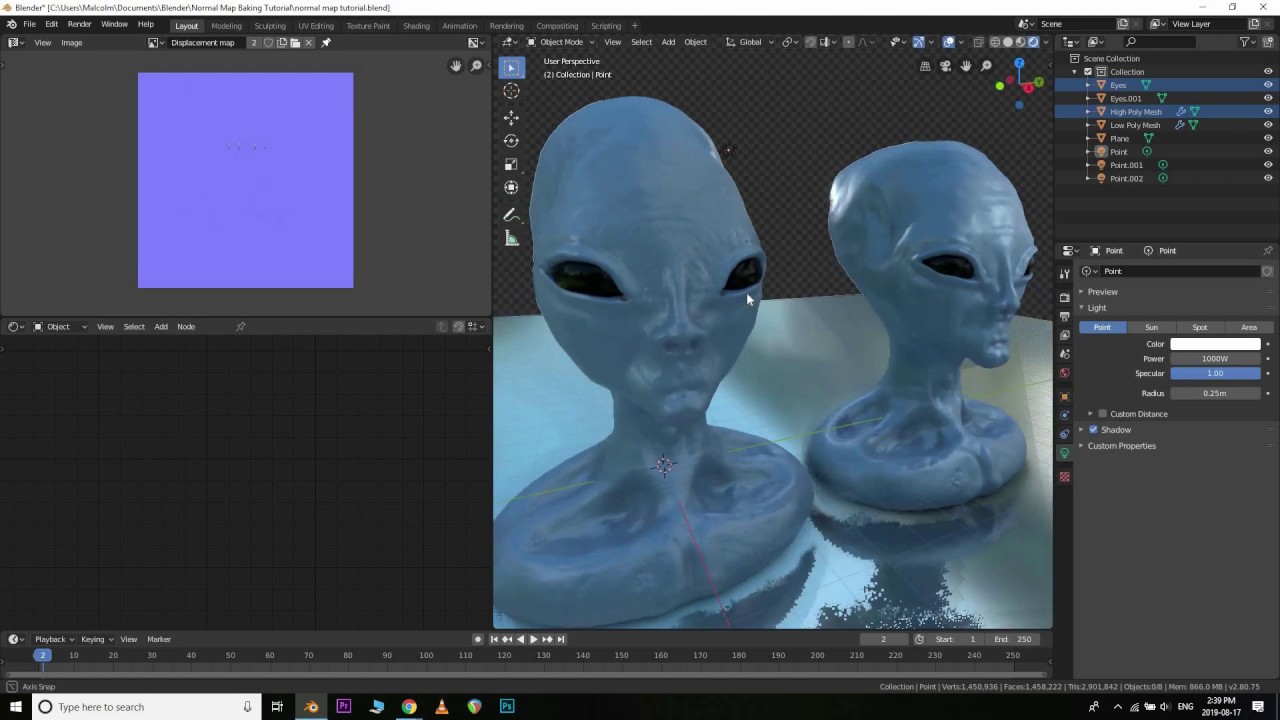Switch to the Sculpting workspace tab
Viewport: 1280px width, 720px height.
pos(270,26)
